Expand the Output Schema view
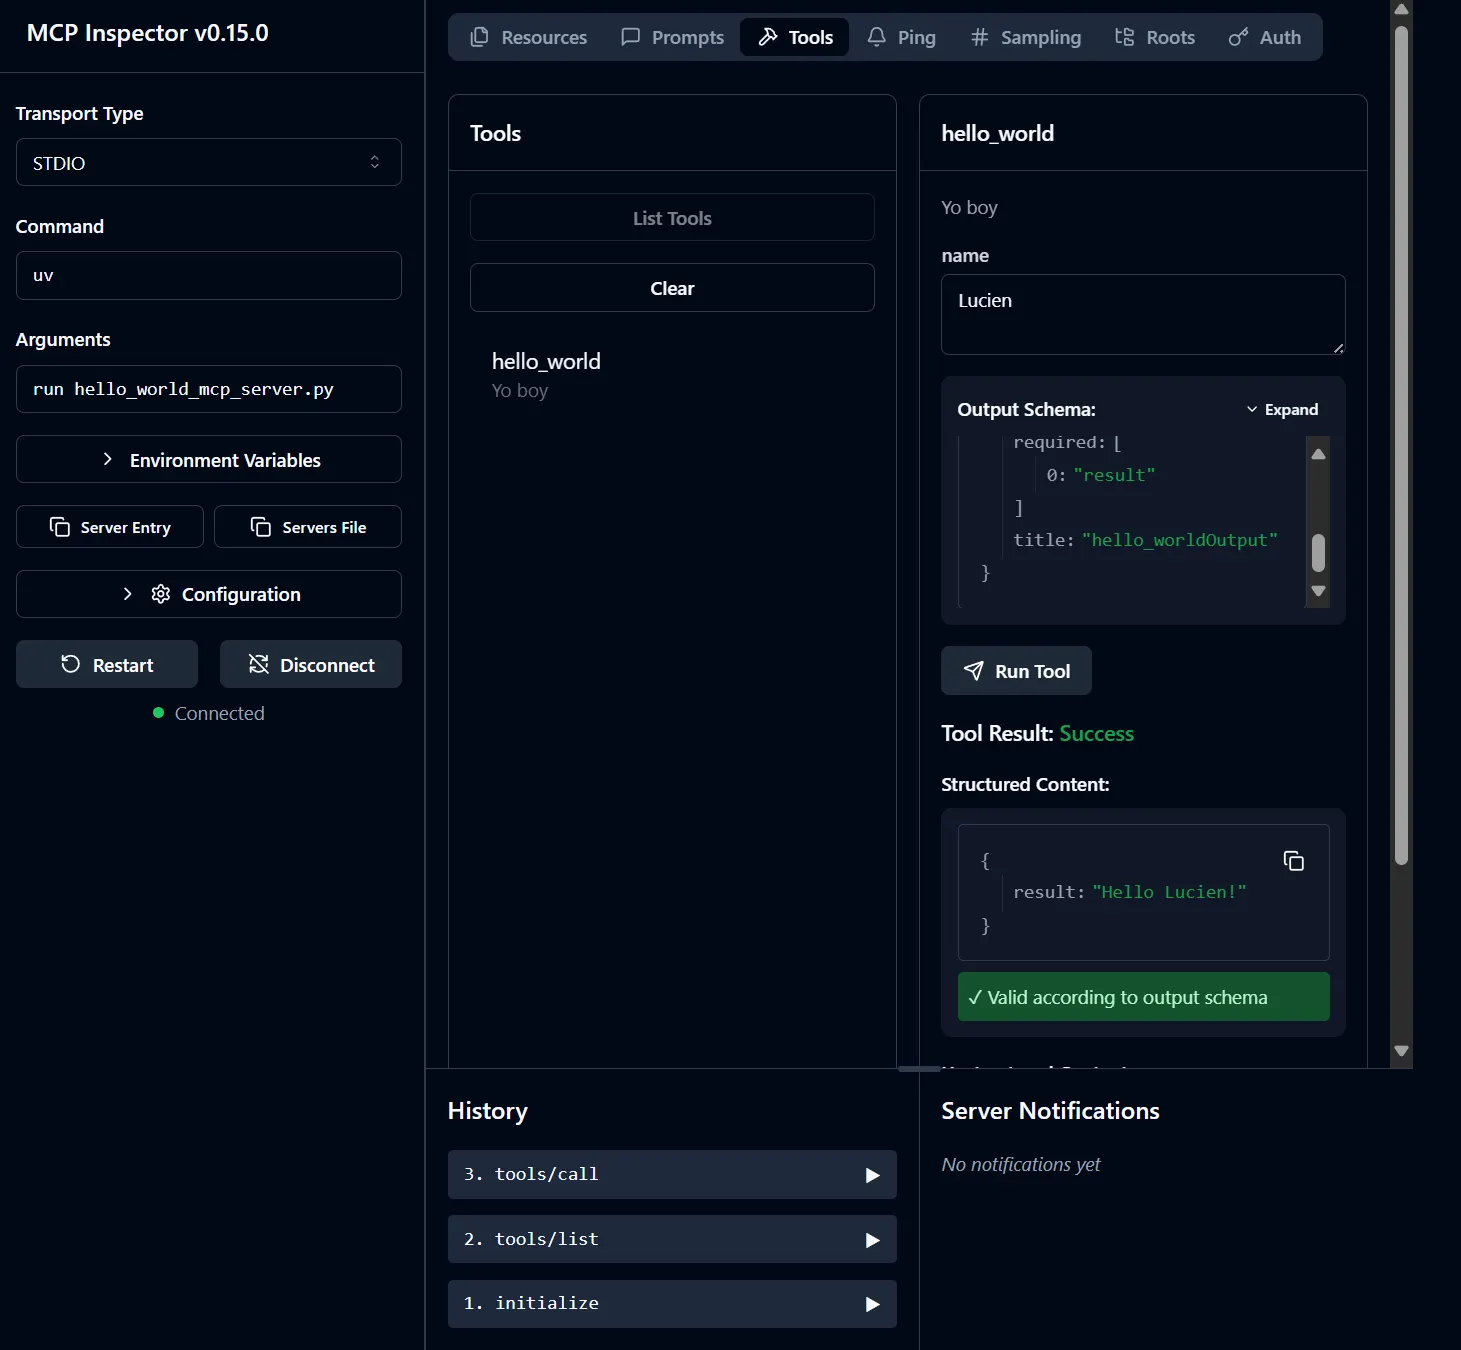Image resolution: width=1461 pixels, height=1350 pixels. (1282, 410)
